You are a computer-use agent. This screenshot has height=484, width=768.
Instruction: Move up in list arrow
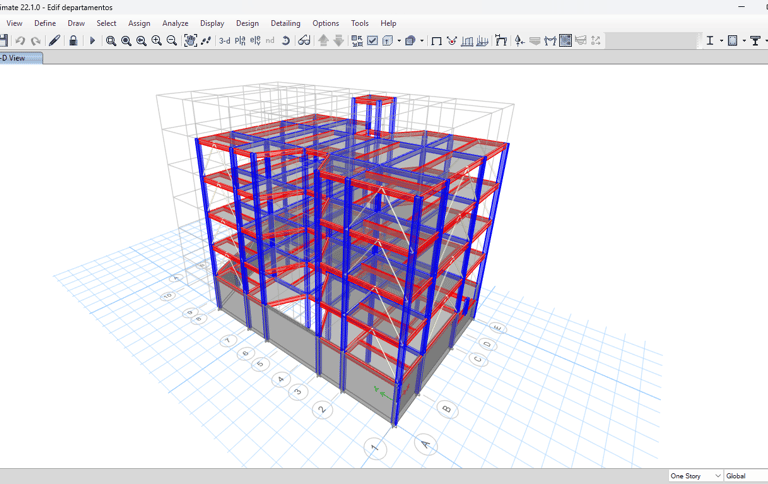pos(323,41)
